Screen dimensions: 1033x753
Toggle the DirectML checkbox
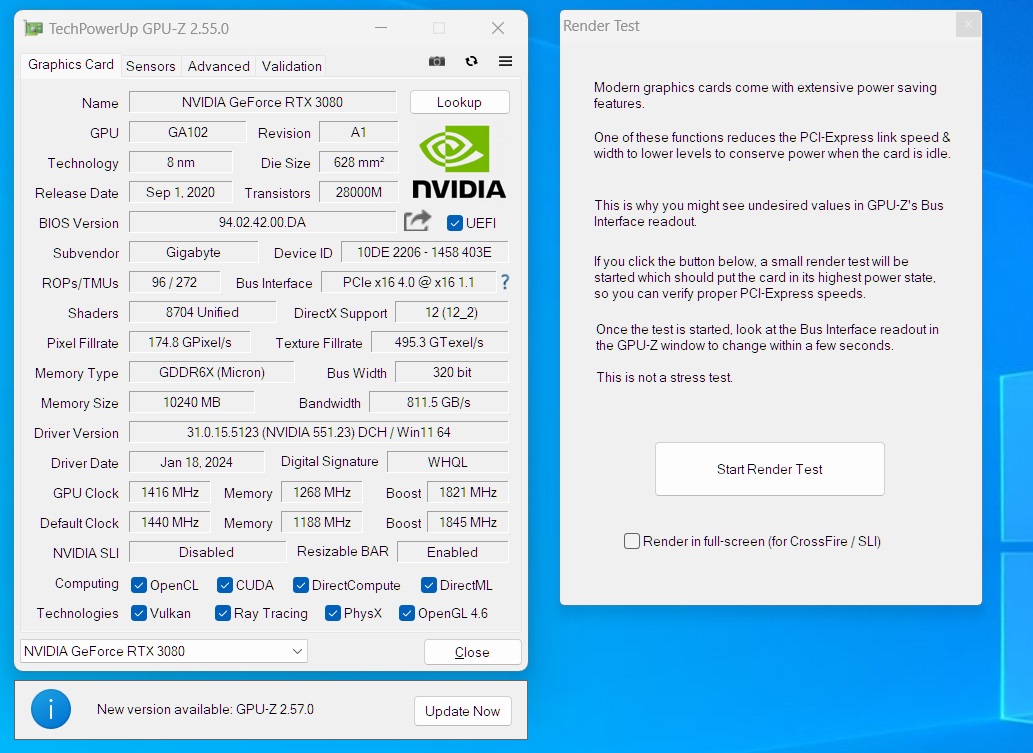(429, 585)
